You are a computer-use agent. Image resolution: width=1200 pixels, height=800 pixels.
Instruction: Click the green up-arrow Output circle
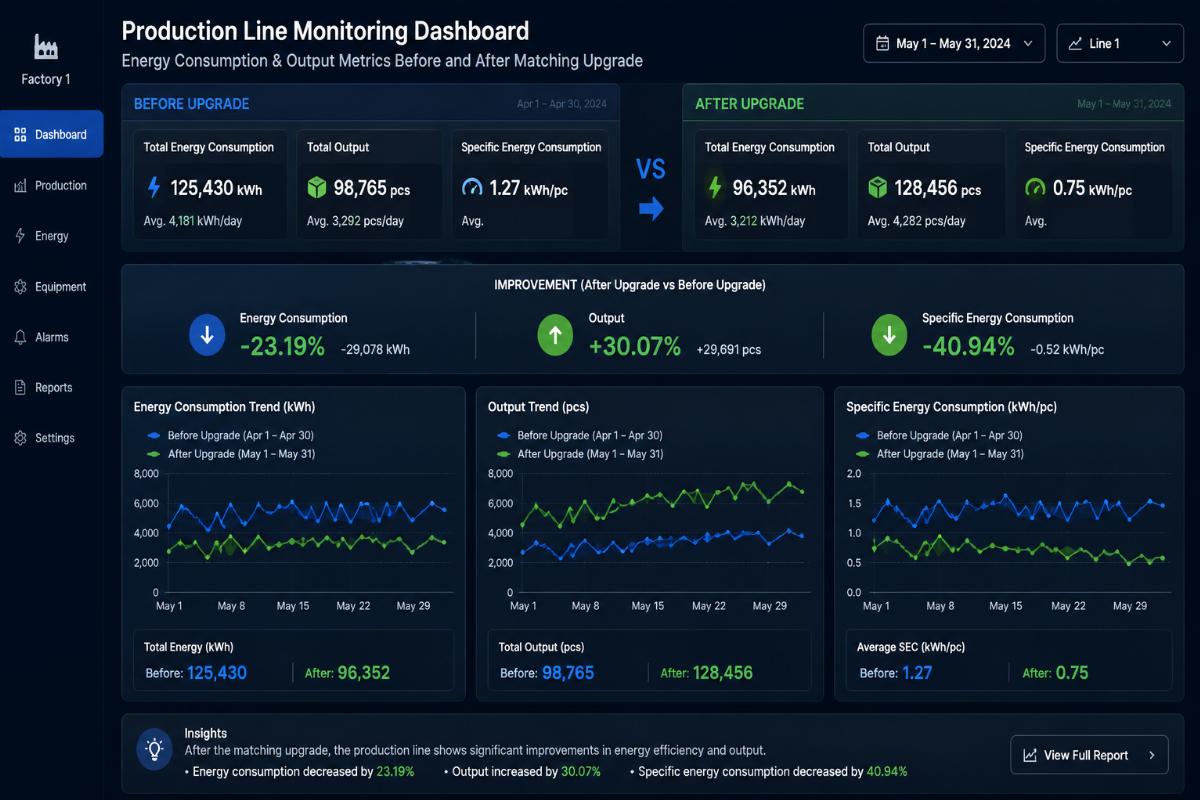coord(555,336)
